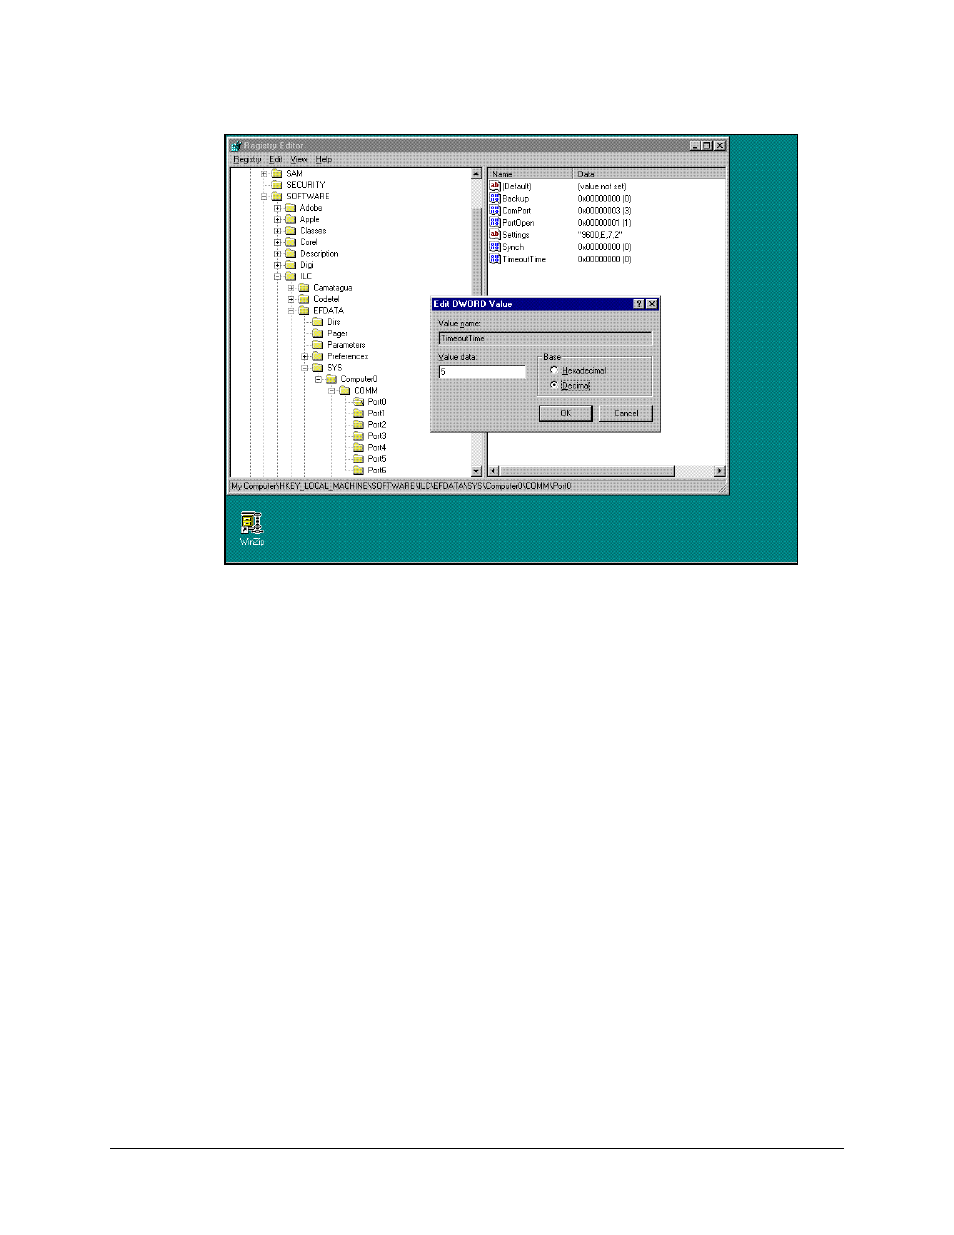This screenshot has height=1235, width=954.
Task: Collapse the SYS key
Action: pyautogui.click(x=305, y=368)
